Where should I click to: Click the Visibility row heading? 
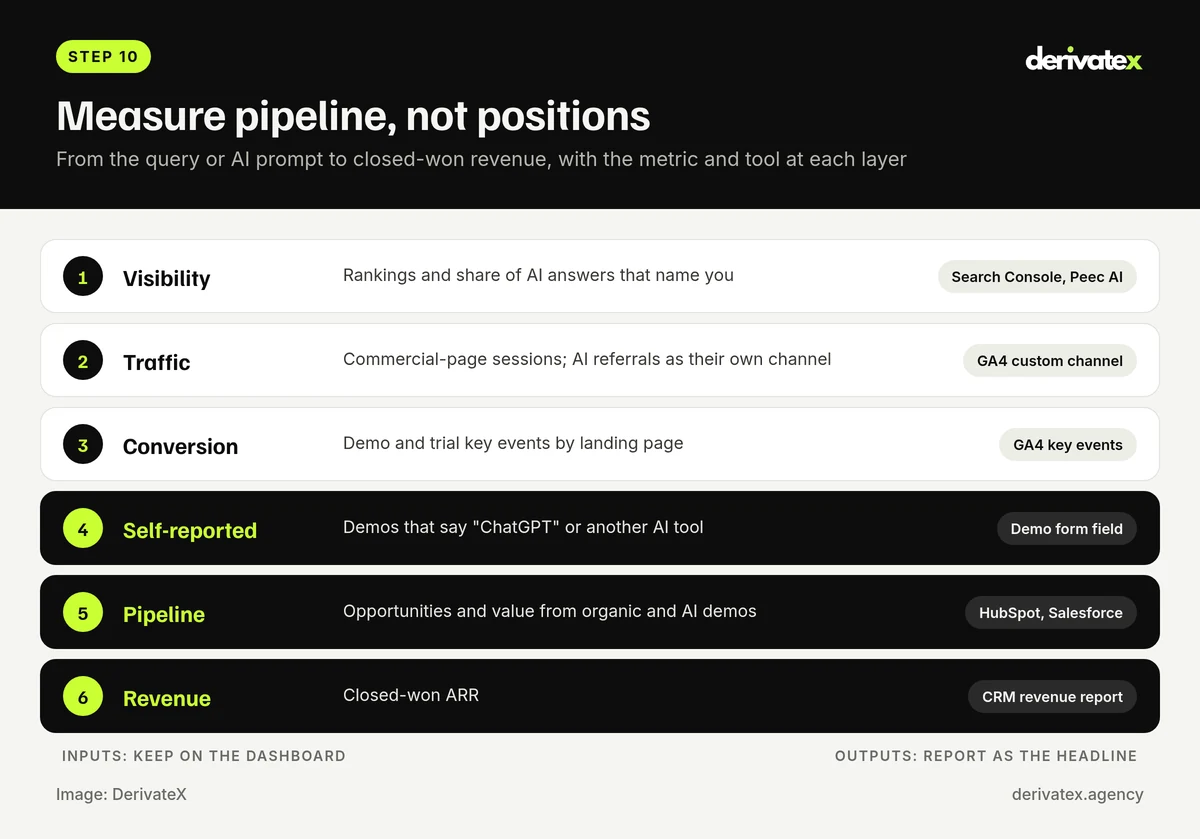(x=166, y=279)
